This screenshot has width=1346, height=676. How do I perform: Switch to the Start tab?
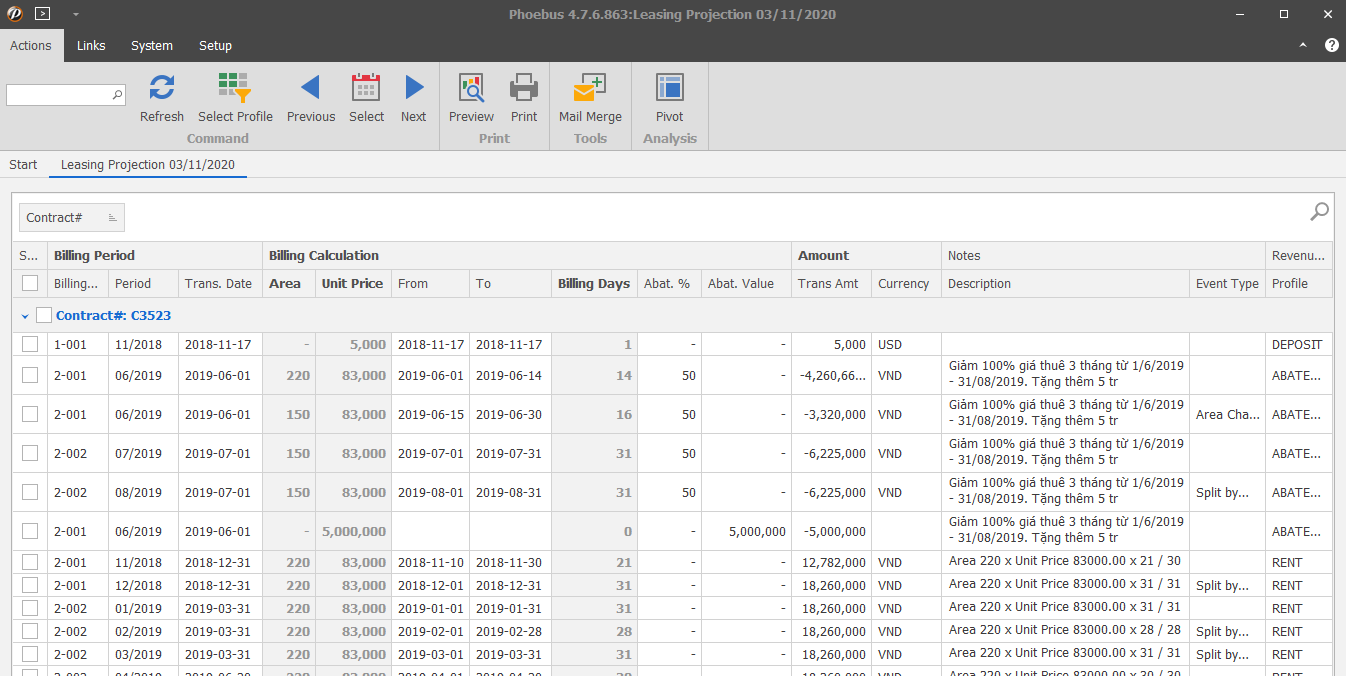(x=22, y=164)
